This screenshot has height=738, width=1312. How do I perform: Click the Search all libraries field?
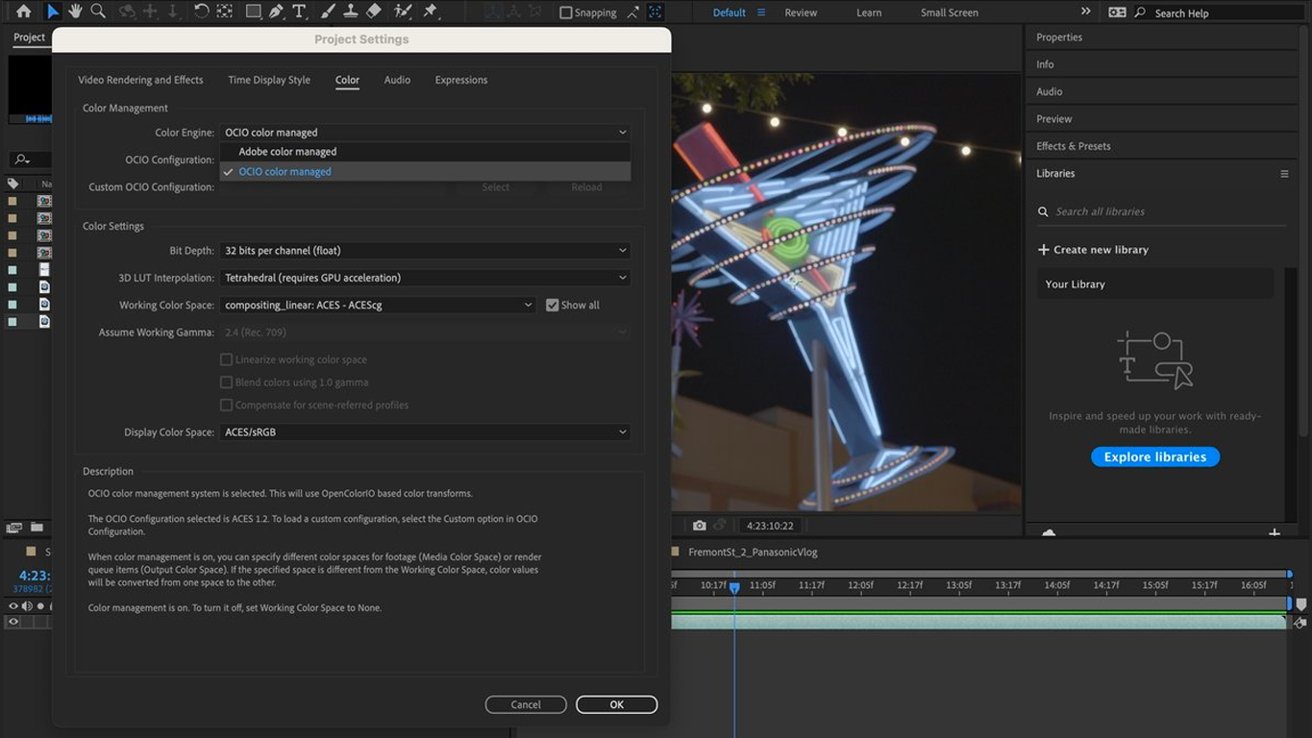click(x=1164, y=212)
